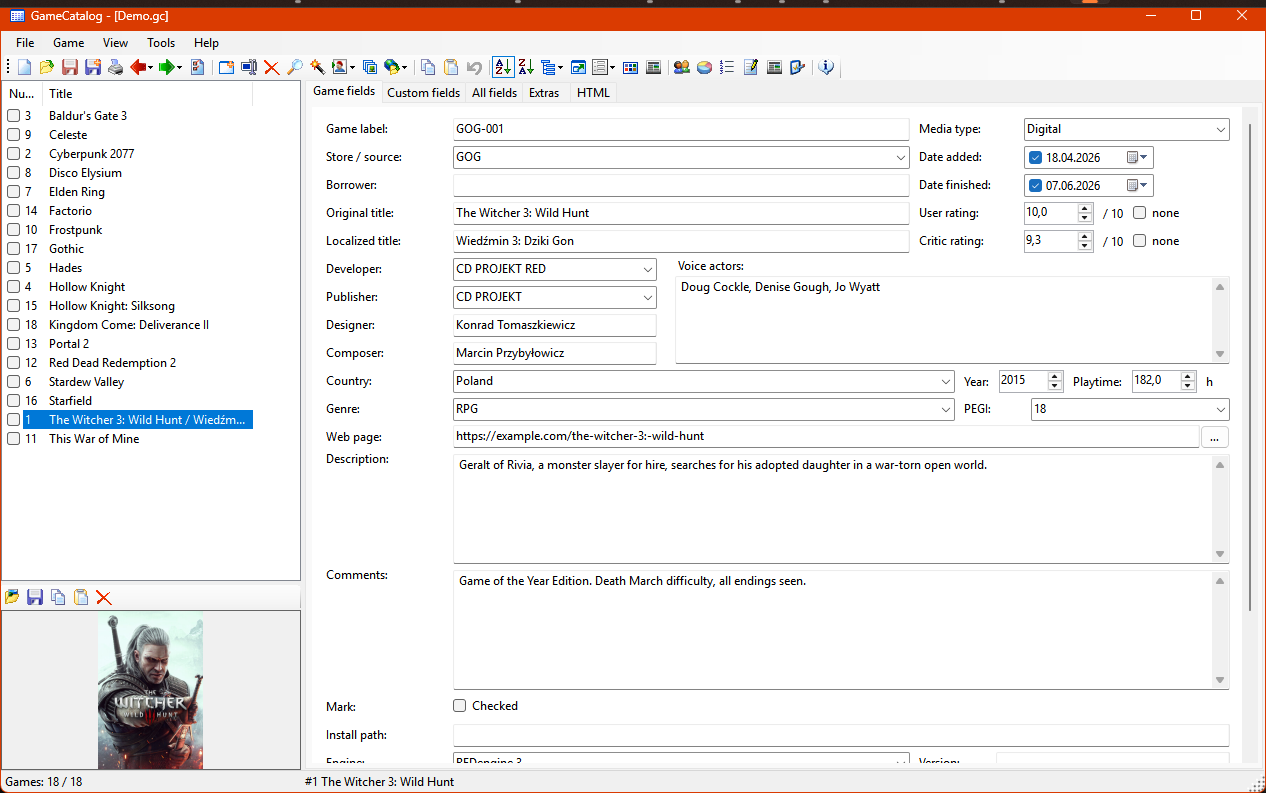Open the Game menu

(x=69, y=43)
